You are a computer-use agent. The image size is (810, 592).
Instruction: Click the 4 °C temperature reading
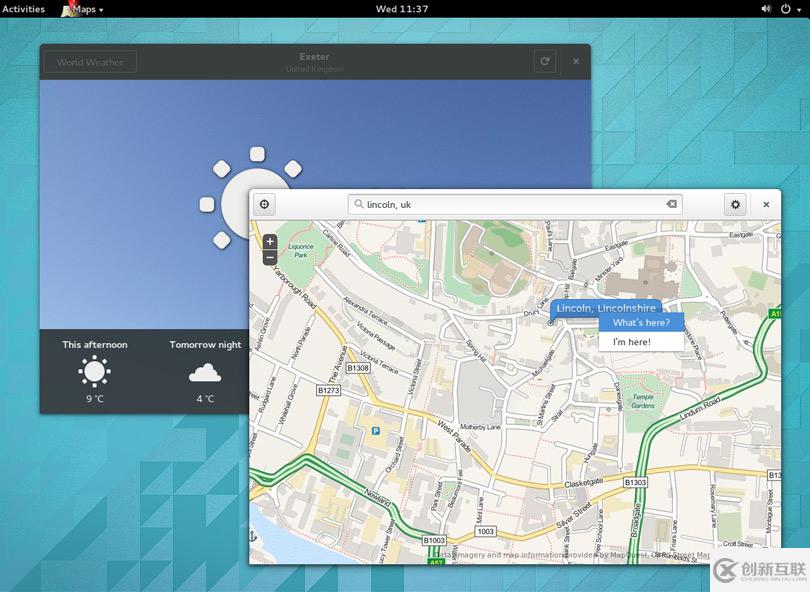pos(205,398)
